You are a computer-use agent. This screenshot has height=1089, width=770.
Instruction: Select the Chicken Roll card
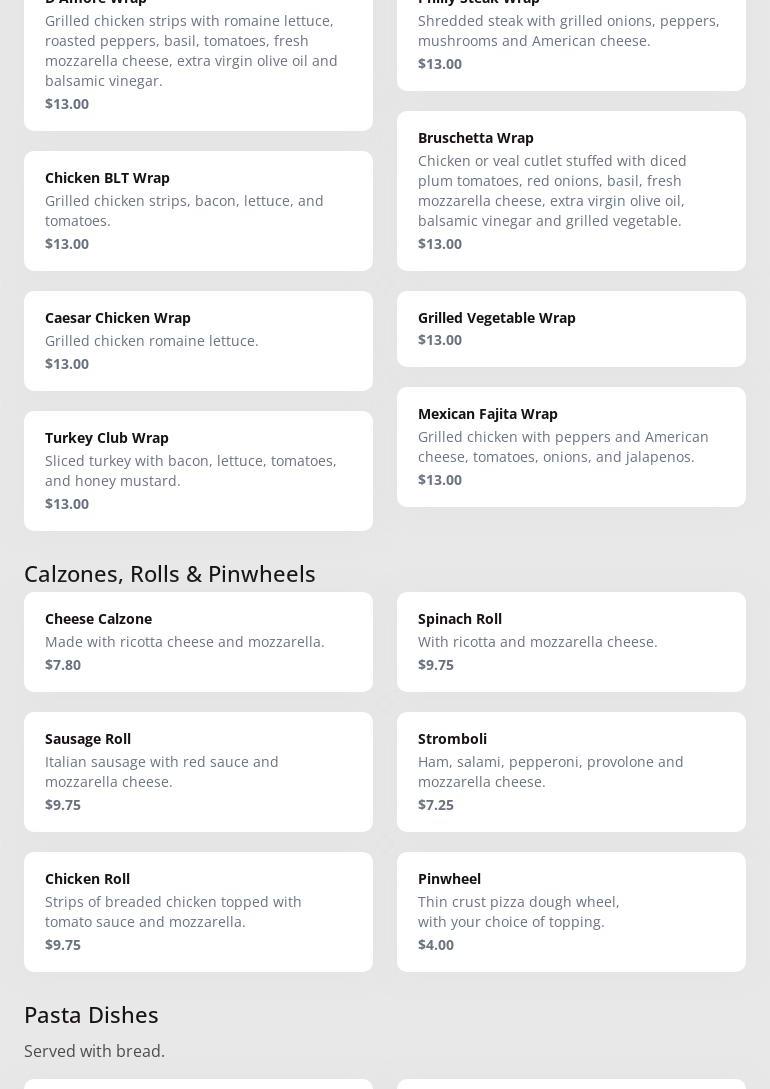point(198,911)
